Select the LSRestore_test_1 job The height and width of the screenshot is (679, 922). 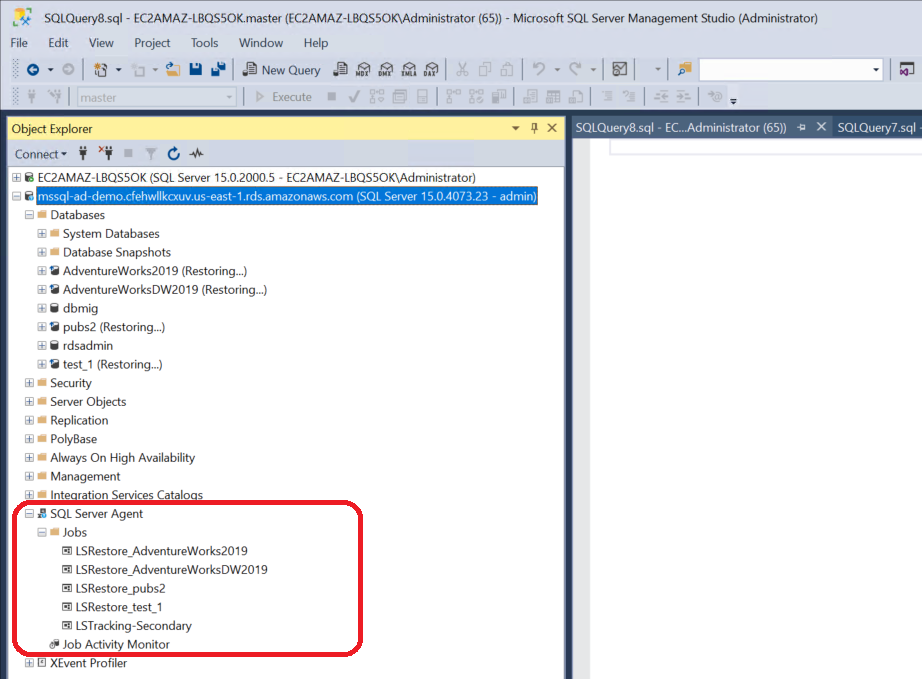click(119, 607)
